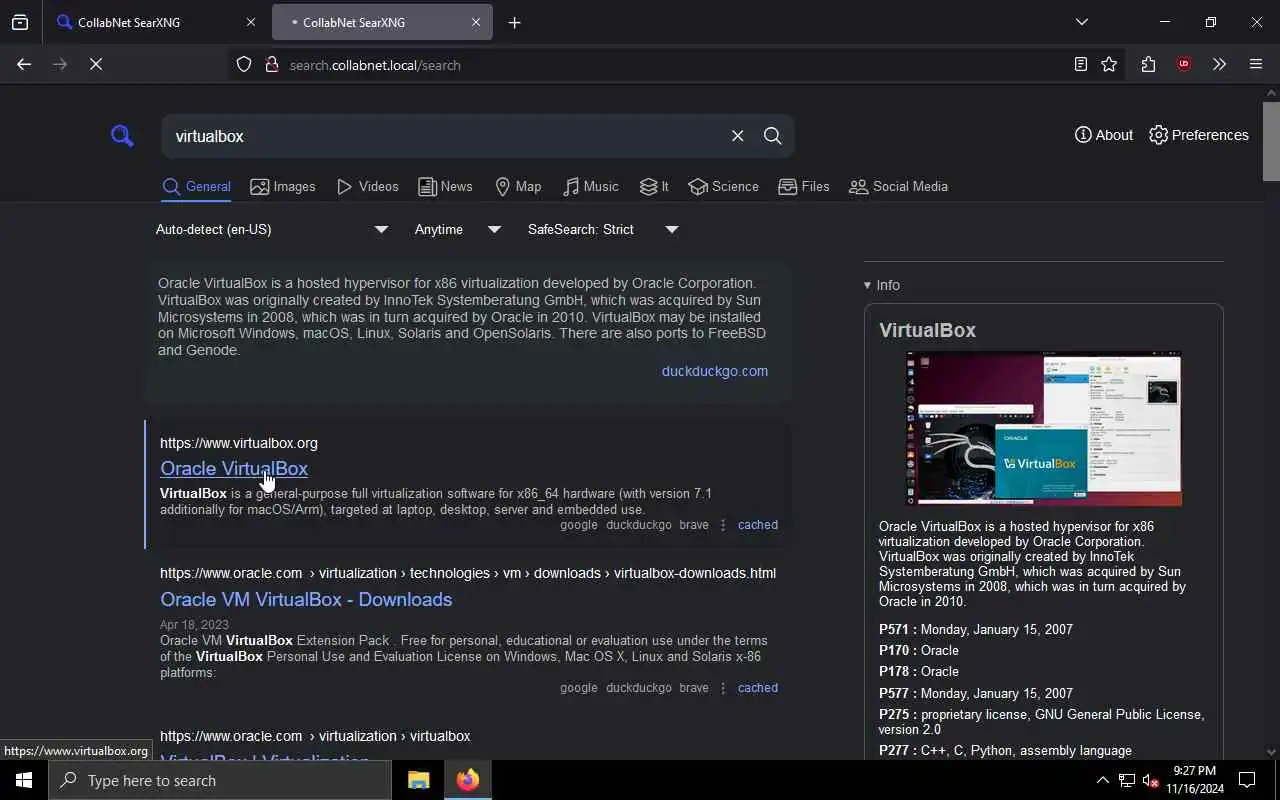Stop loading the page
Screen dimensions: 1280x800
click(x=96, y=64)
